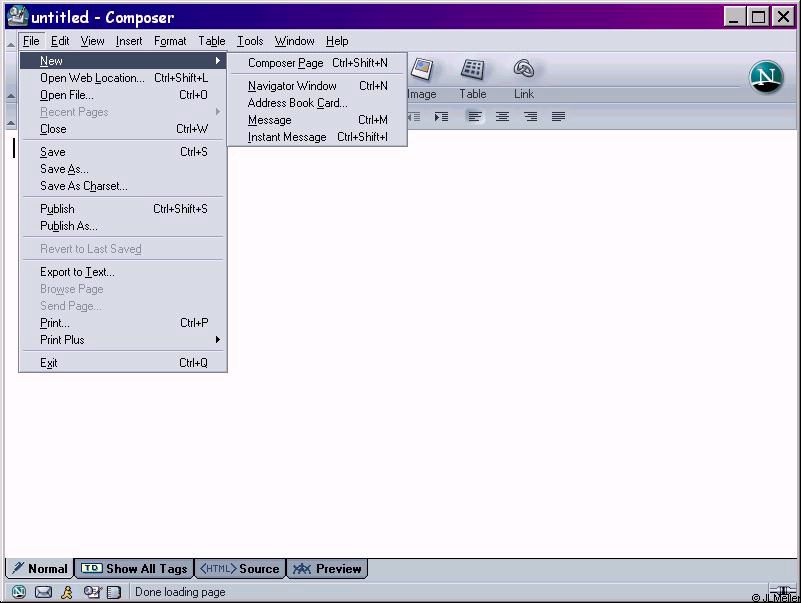Image resolution: width=801 pixels, height=603 pixels.
Task: Choose Save As... in the File menu
Action: [123, 169]
